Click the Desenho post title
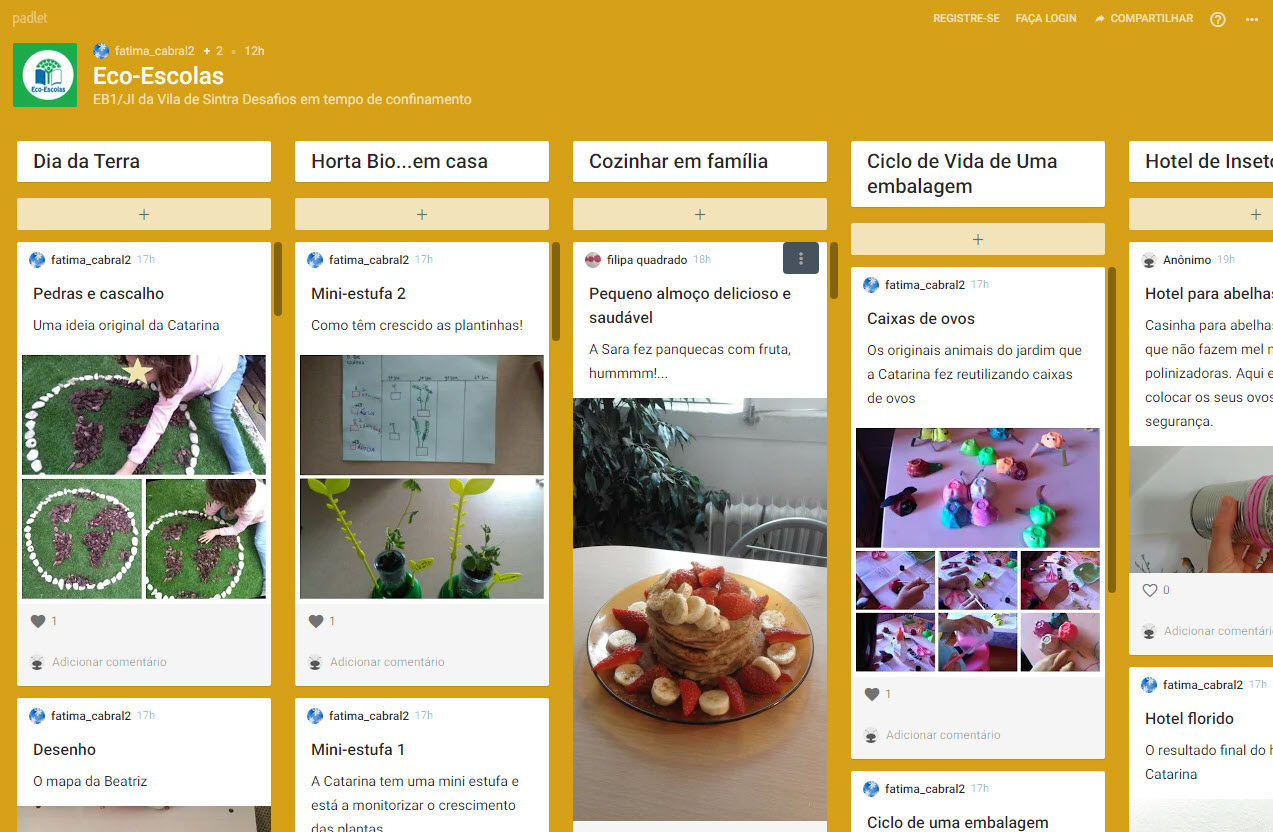Viewport: 1273px width, 832px height. point(64,749)
